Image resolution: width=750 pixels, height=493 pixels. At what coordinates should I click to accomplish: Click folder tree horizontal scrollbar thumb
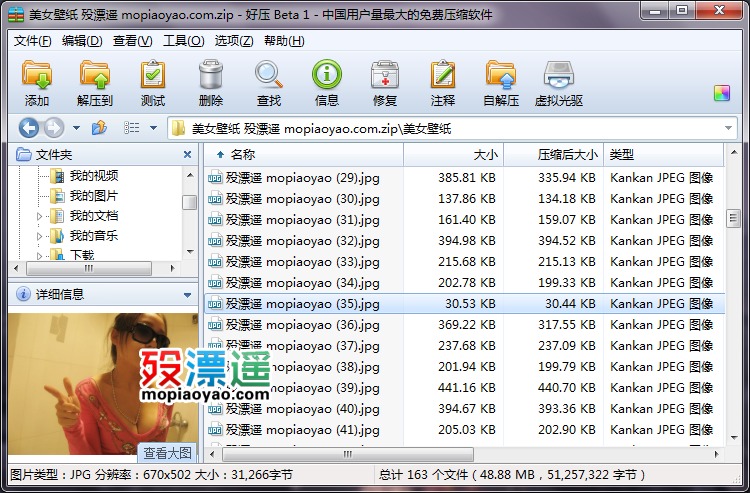tap(89, 269)
